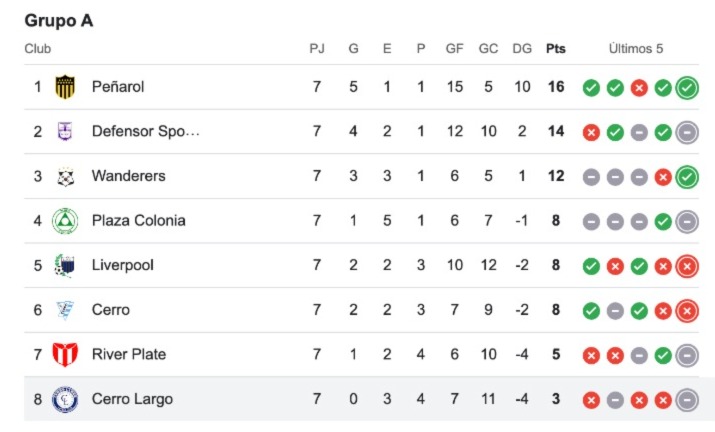Click the Liverpool club crest

click(x=65, y=265)
